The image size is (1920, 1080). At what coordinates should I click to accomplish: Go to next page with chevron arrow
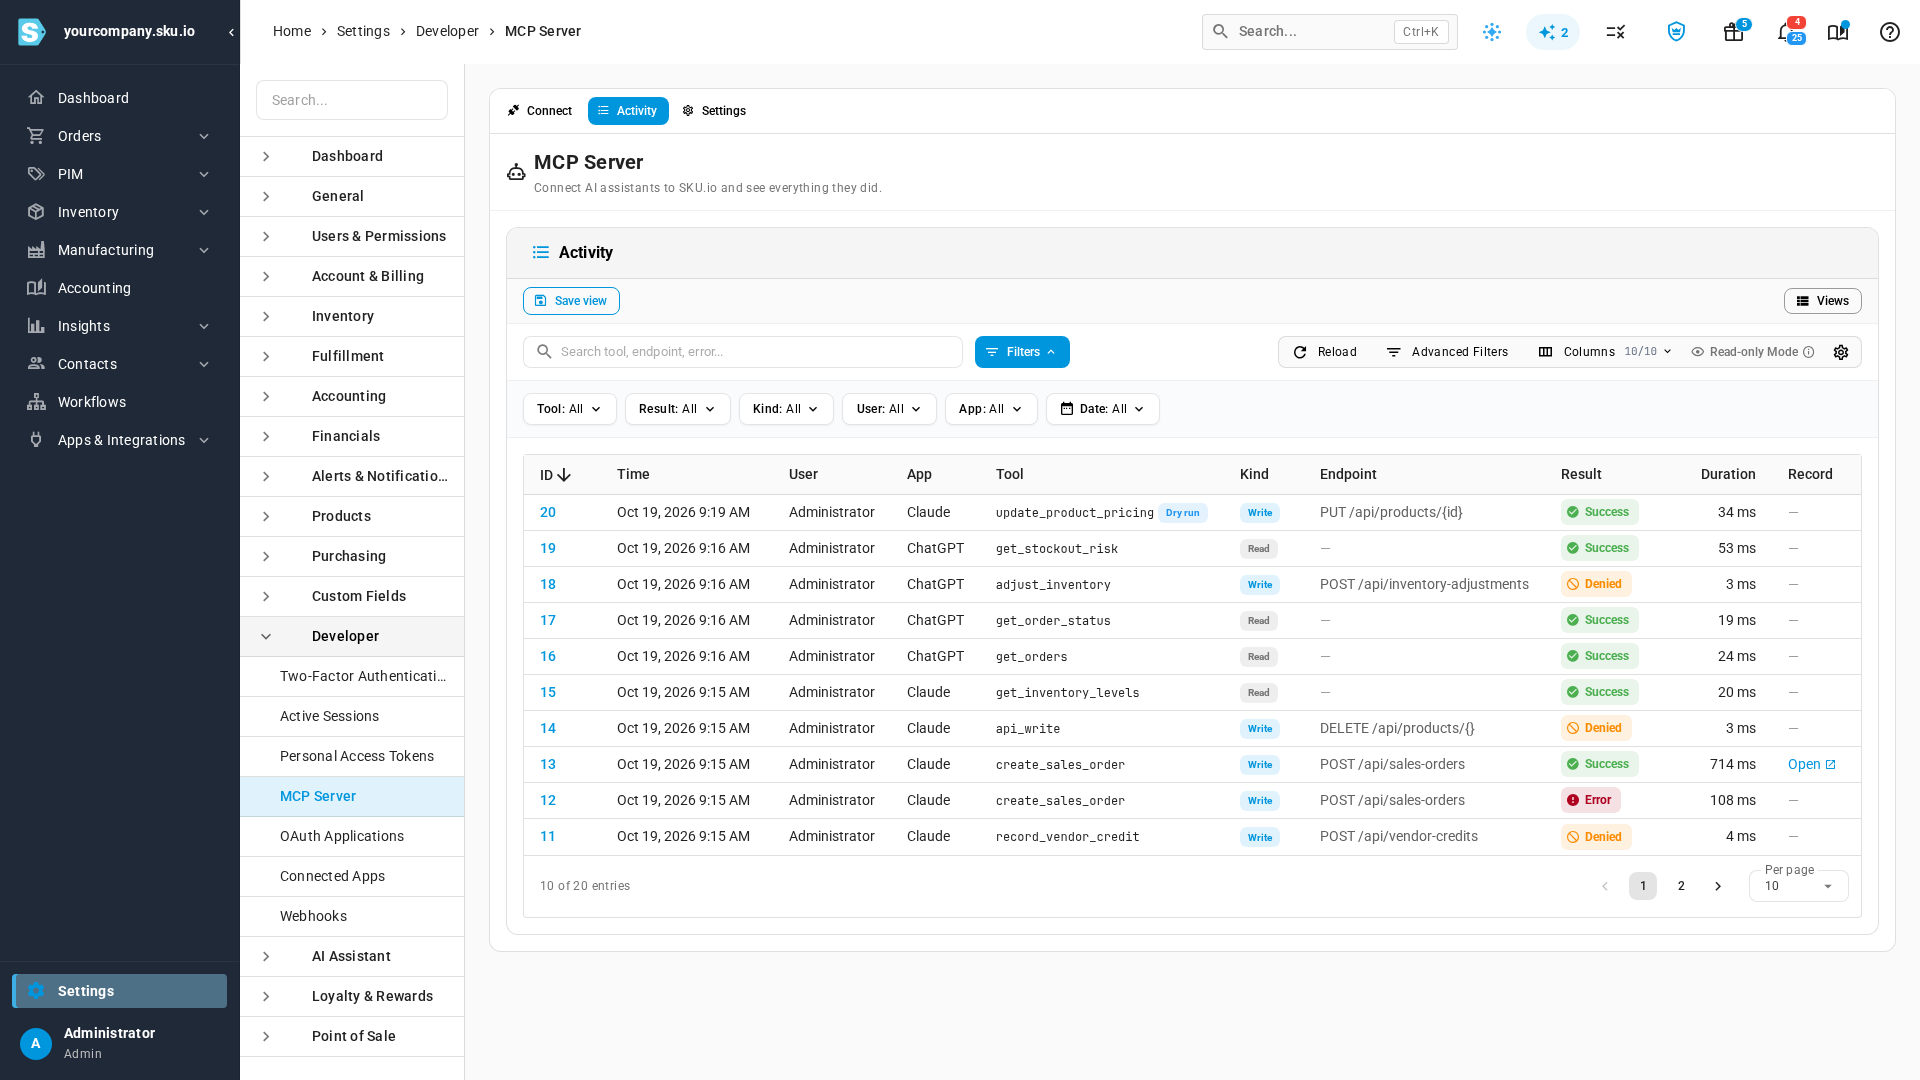[1718, 886]
